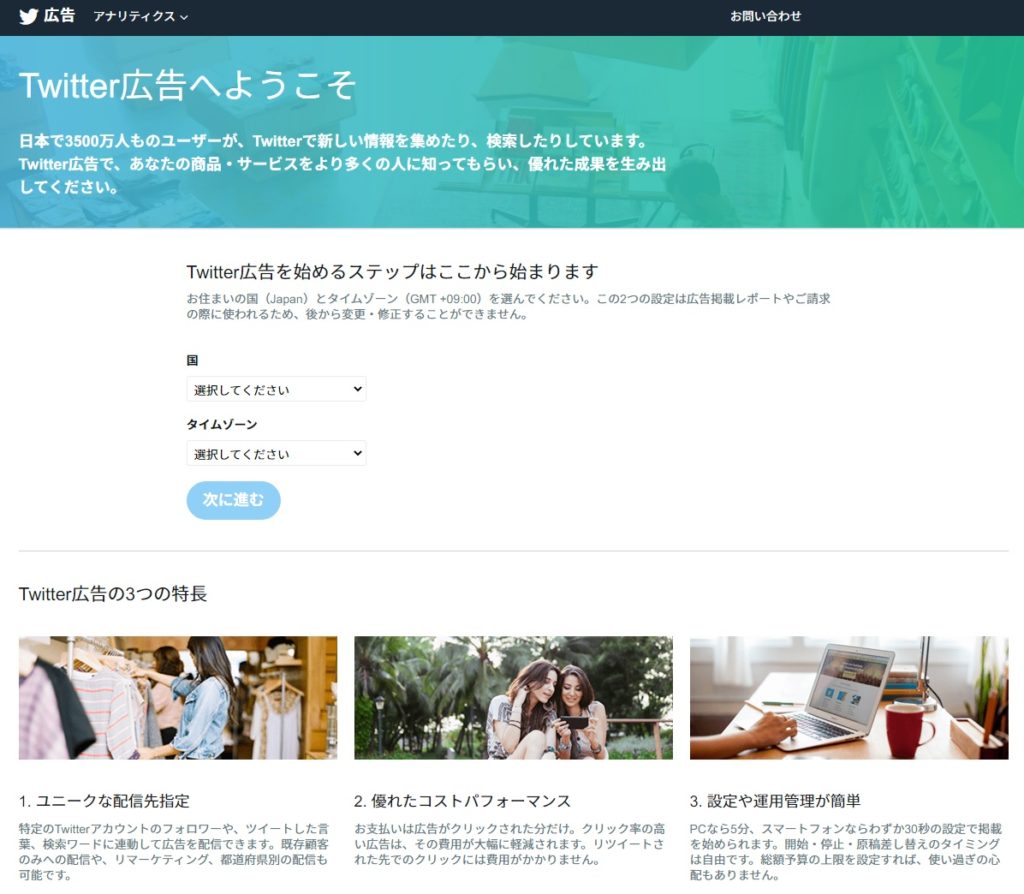1024x894 pixels.
Task: Click the Twitter広告へようこそ banner title
Action: (187, 85)
